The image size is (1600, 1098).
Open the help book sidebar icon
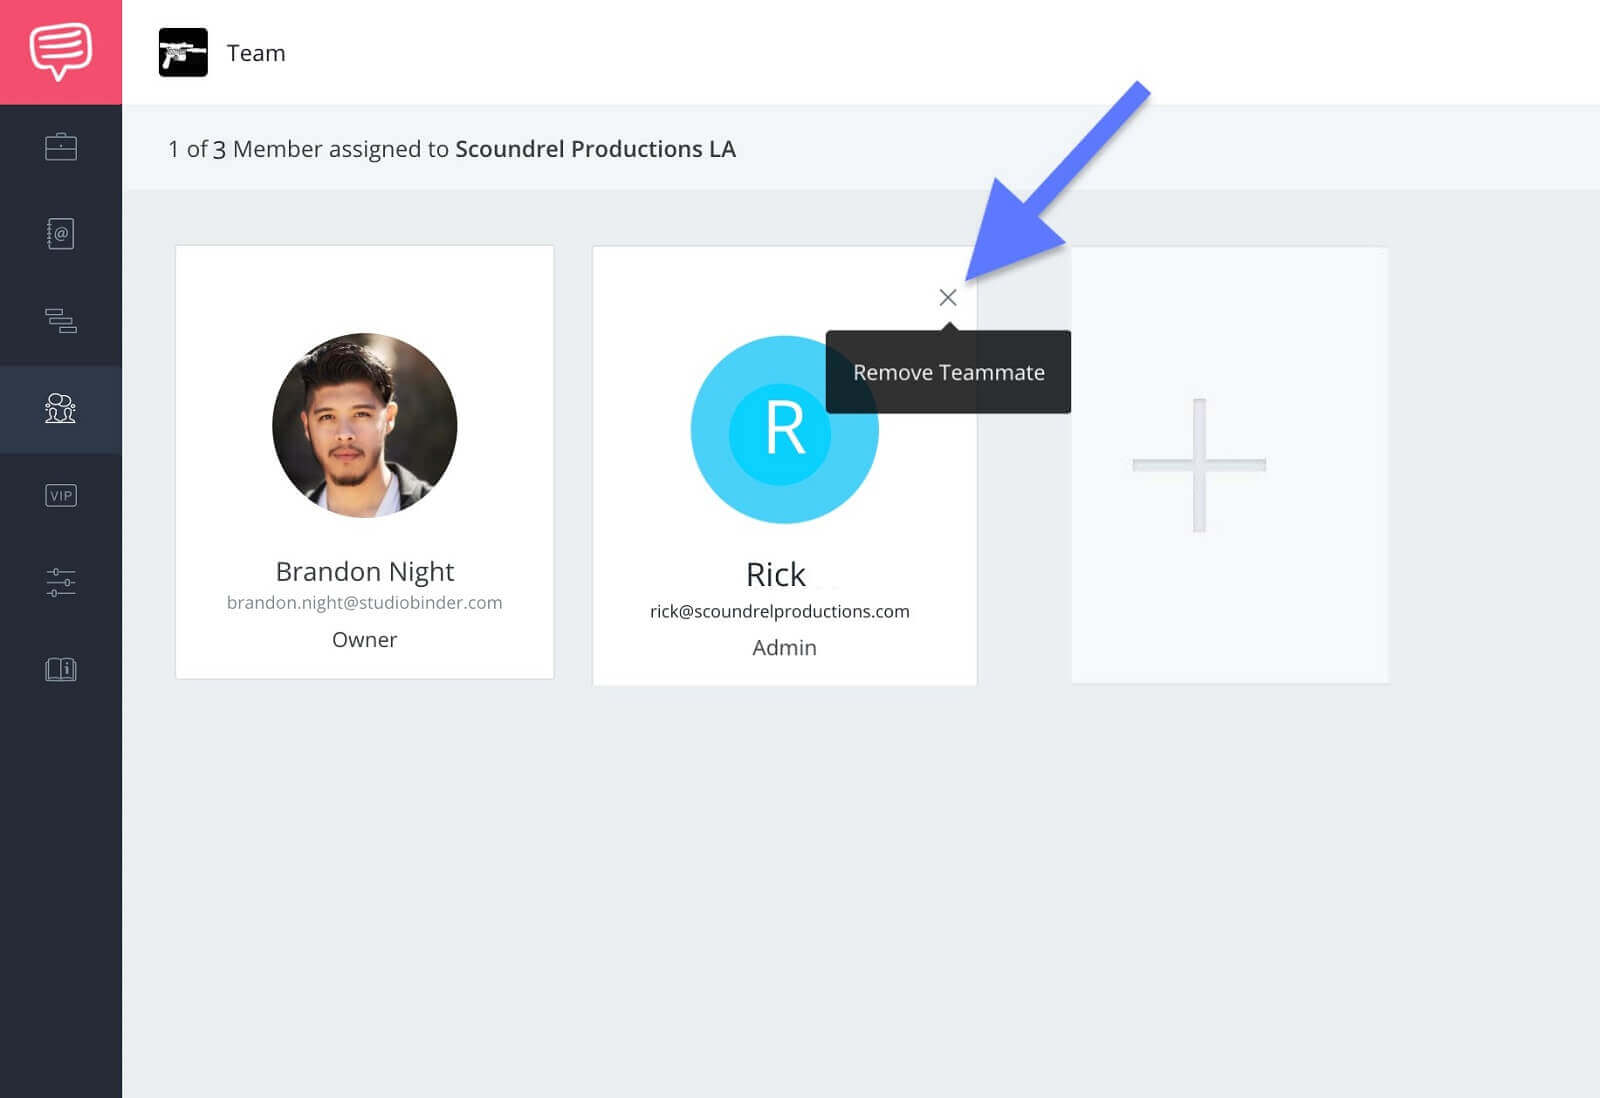tap(61, 669)
